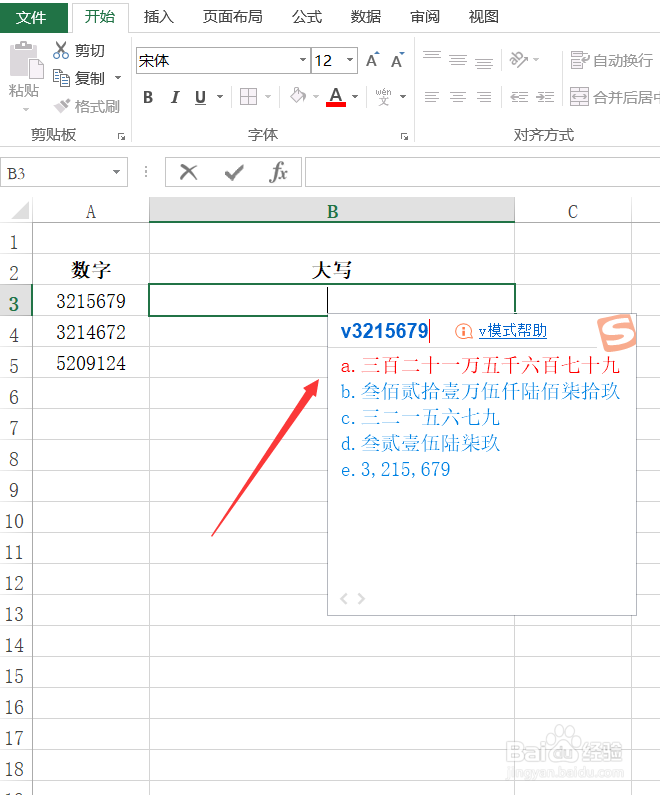Click the cell Borders icon

(x=248, y=96)
